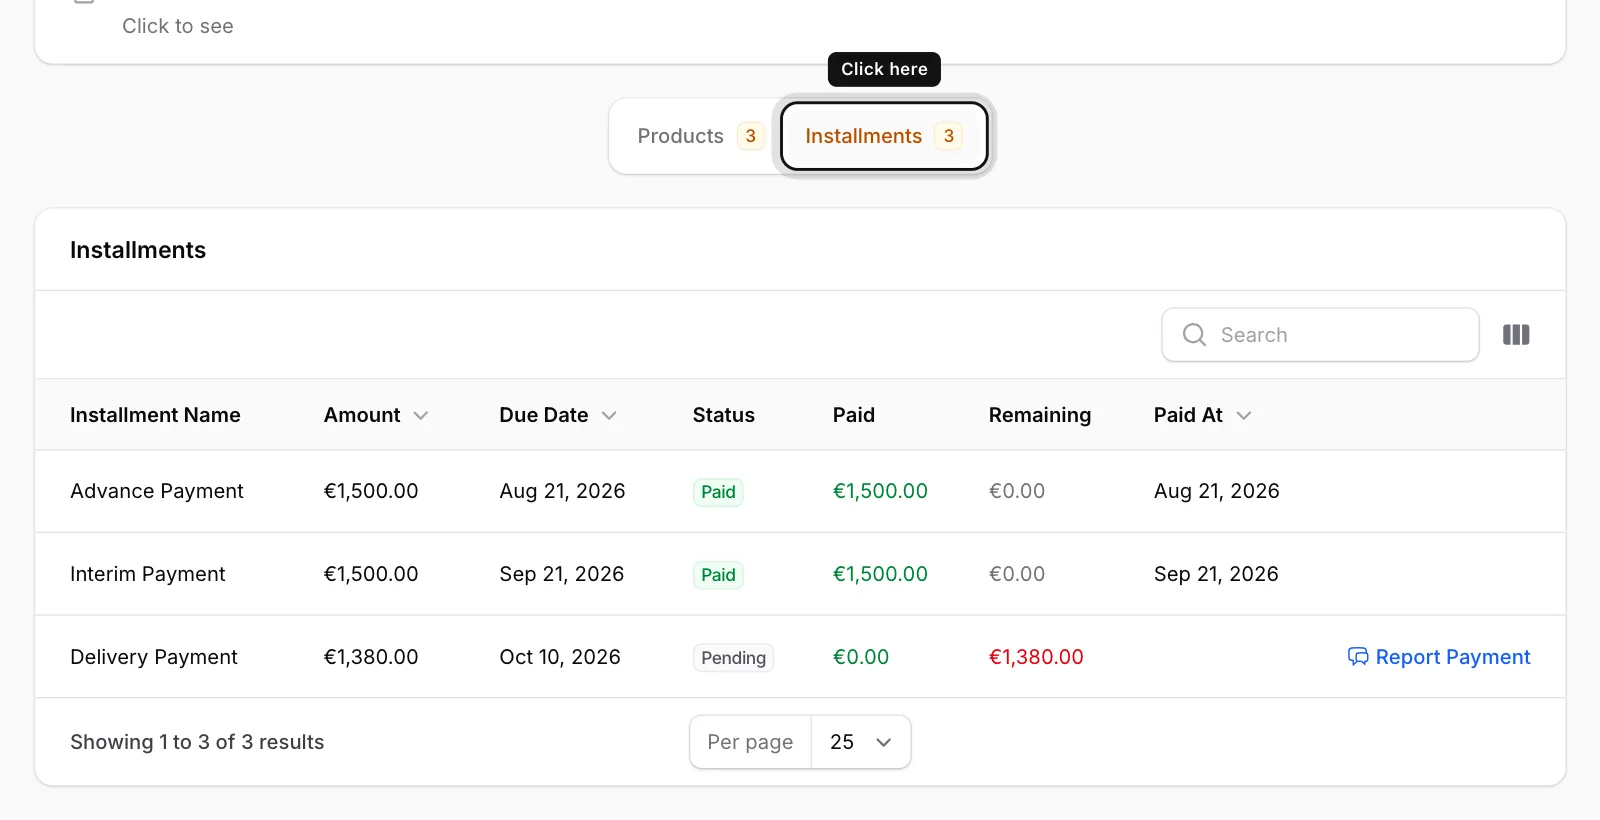Image resolution: width=1600 pixels, height=820 pixels.
Task: Click the Remaining column header
Action: coord(1040,415)
